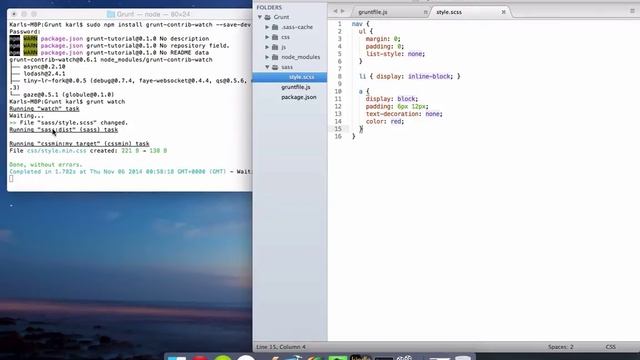640x360 pixels.
Task: Click line number 8 in the gutter
Action: (339, 76)
